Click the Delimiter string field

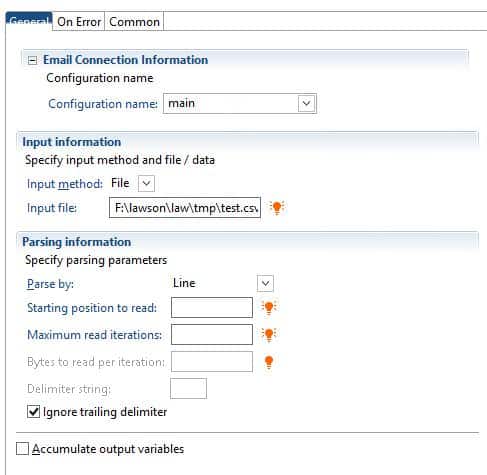point(188,389)
